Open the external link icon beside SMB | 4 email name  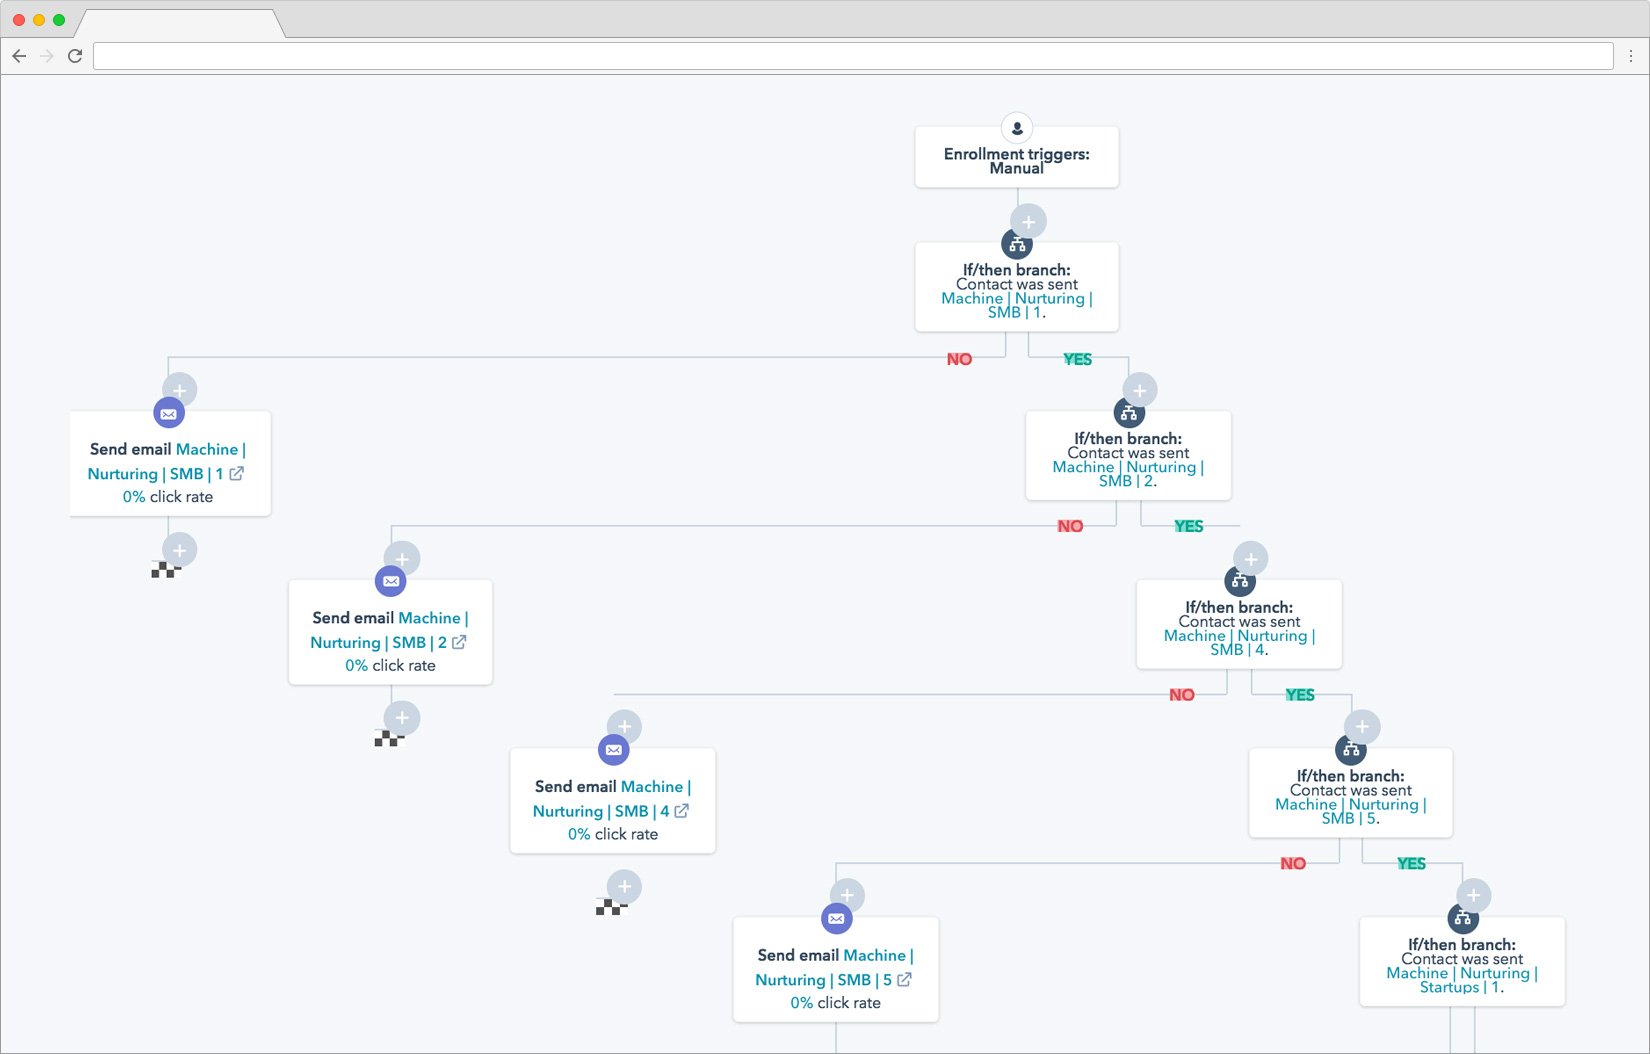[x=681, y=811]
